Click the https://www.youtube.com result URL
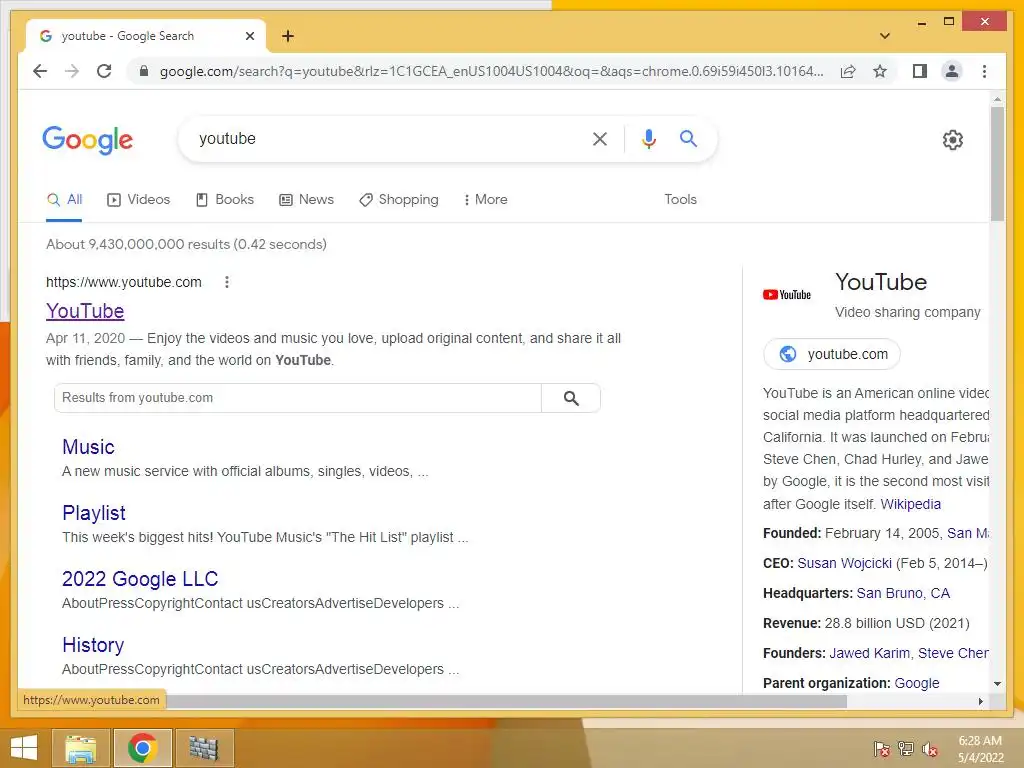The height and width of the screenshot is (768, 1024). click(123, 282)
